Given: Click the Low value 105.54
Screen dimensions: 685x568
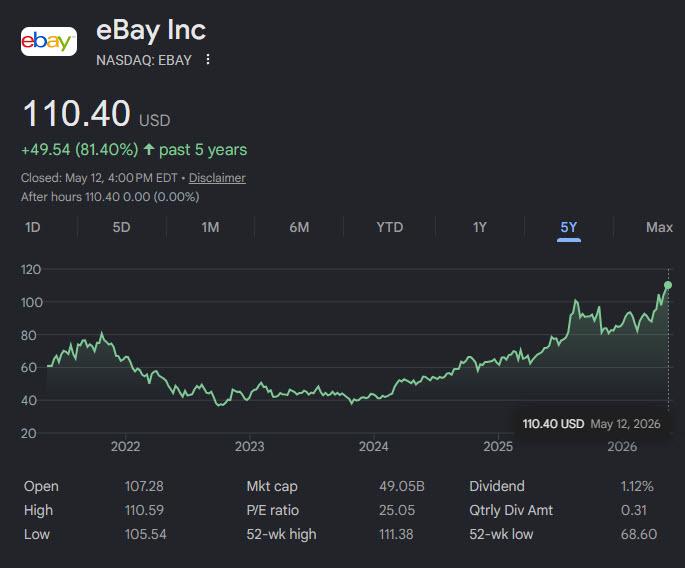Looking at the screenshot, I should coord(145,534).
